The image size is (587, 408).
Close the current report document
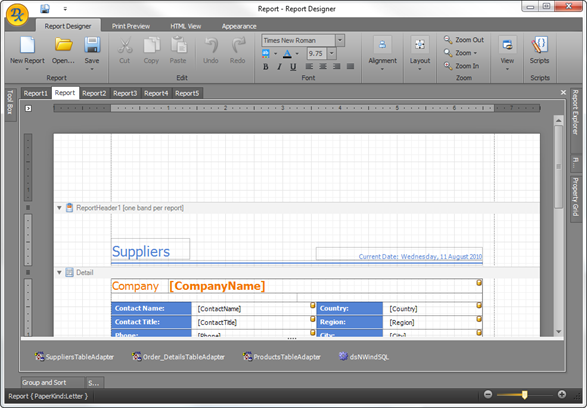563,92
